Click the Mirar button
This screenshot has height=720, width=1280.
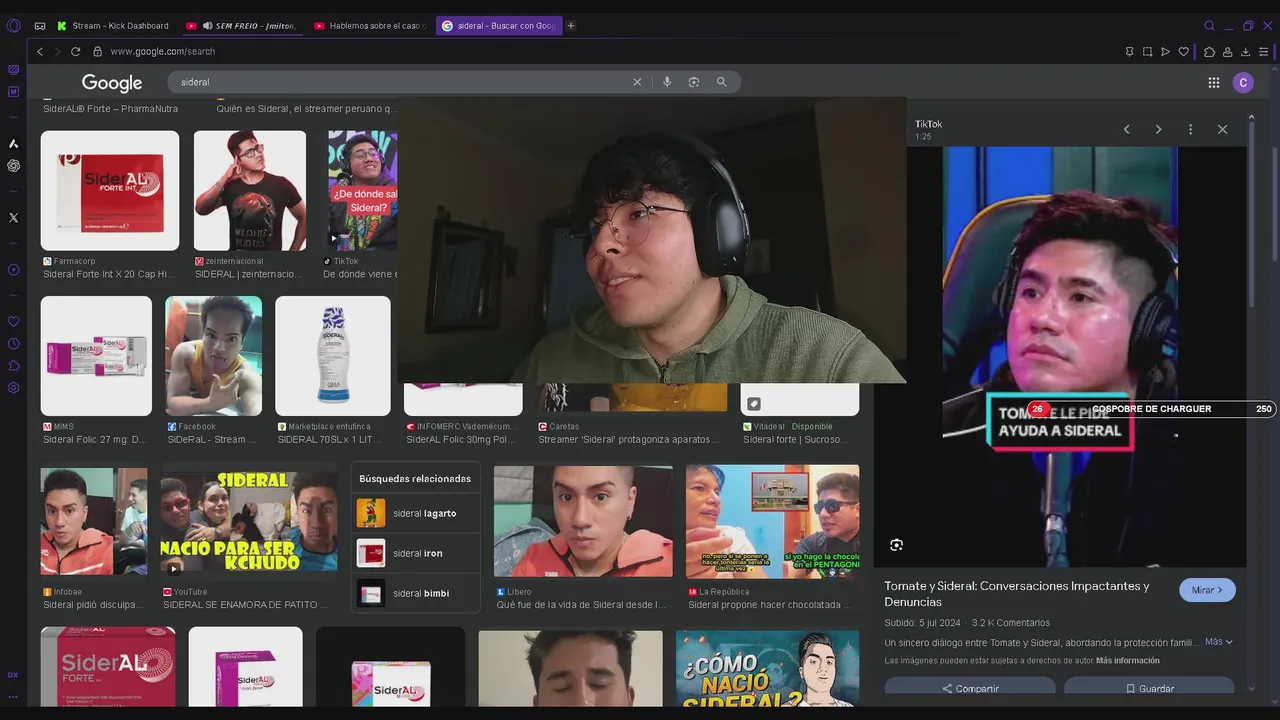[x=1207, y=590]
